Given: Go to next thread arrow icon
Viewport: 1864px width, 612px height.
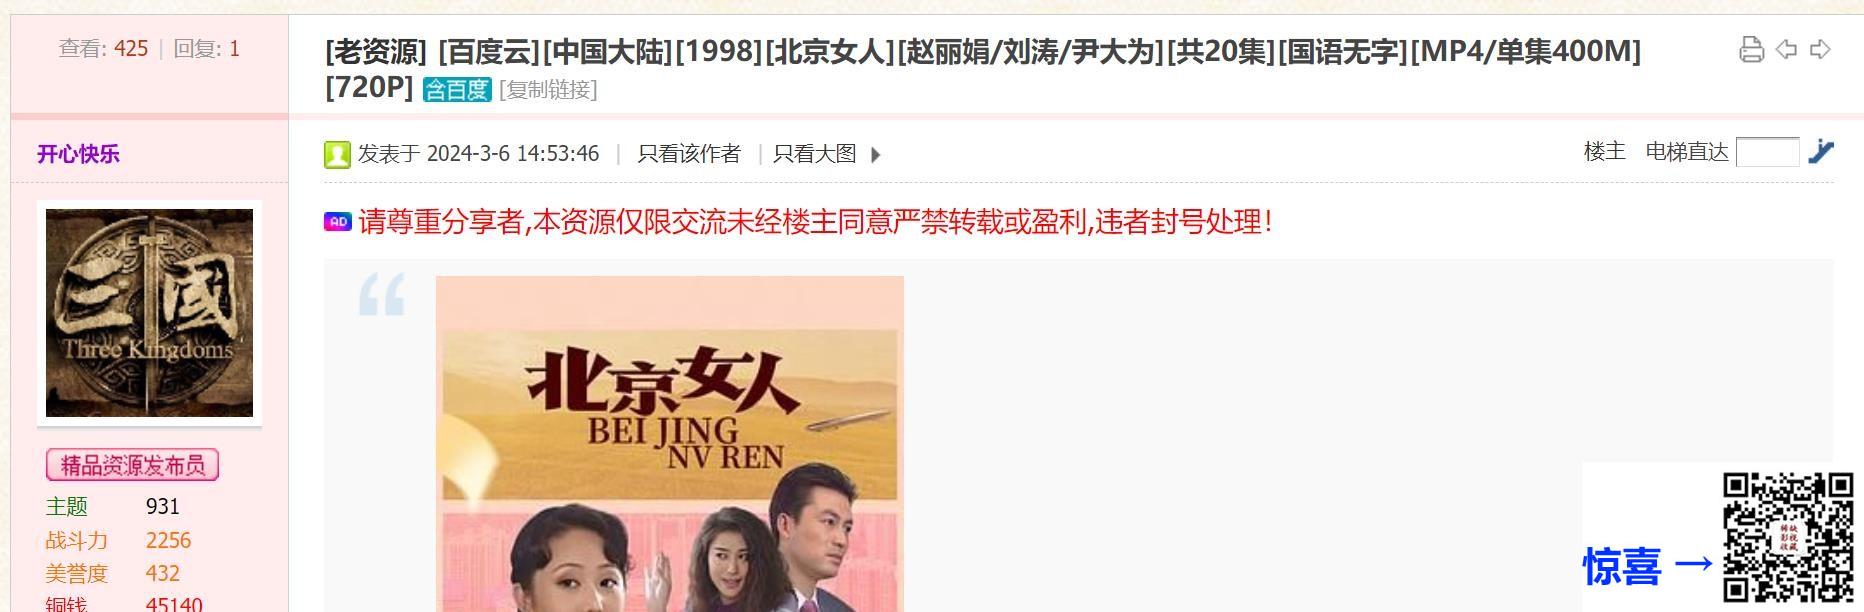Looking at the screenshot, I should pyautogui.click(x=1820, y=49).
